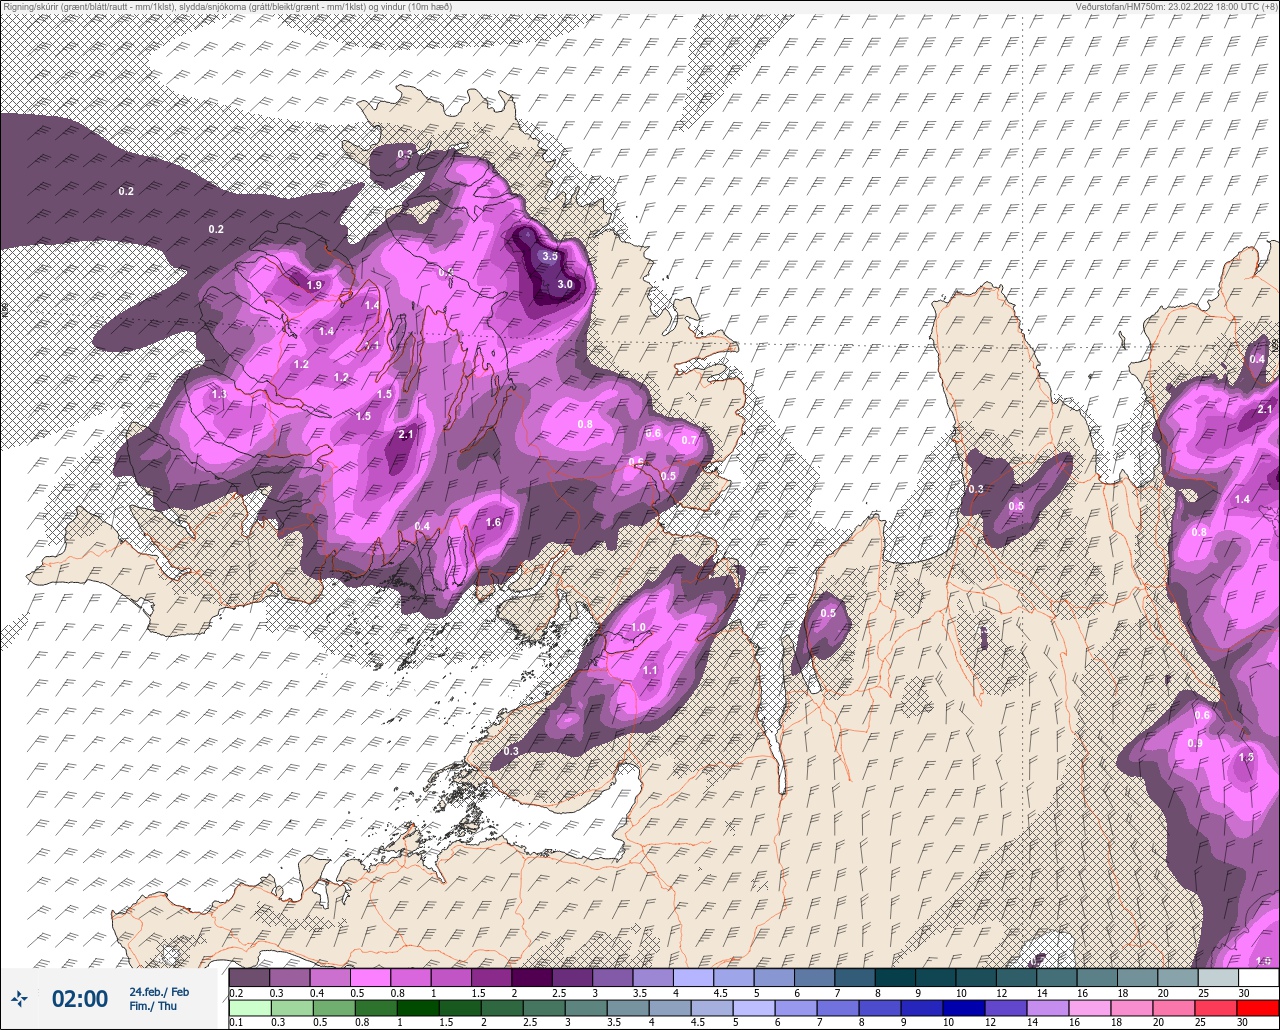Click the "0.1" label under rain legend
The width and height of the screenshot is (1280, 1030).
(236, 1022)
